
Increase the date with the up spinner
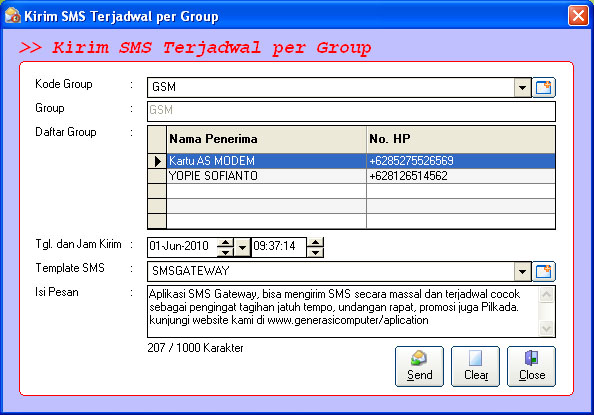225,243
